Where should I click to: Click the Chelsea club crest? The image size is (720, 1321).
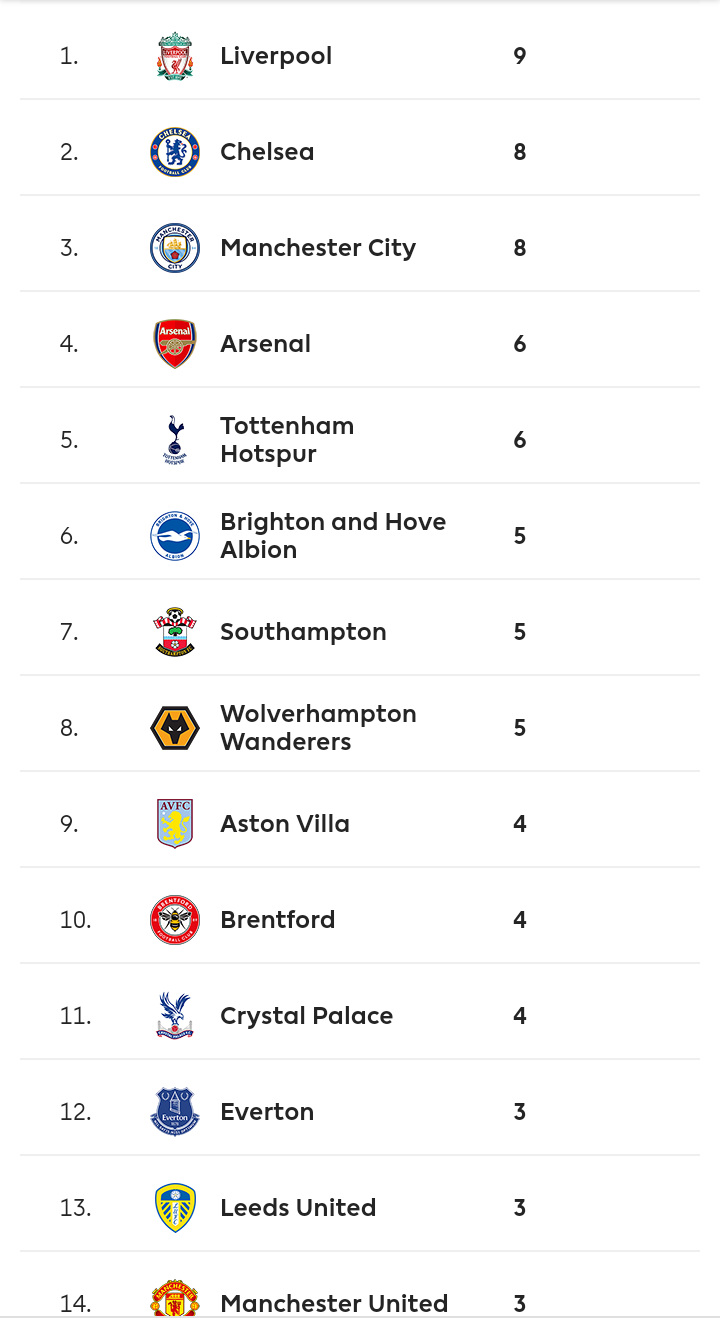[x=175, y=152]
